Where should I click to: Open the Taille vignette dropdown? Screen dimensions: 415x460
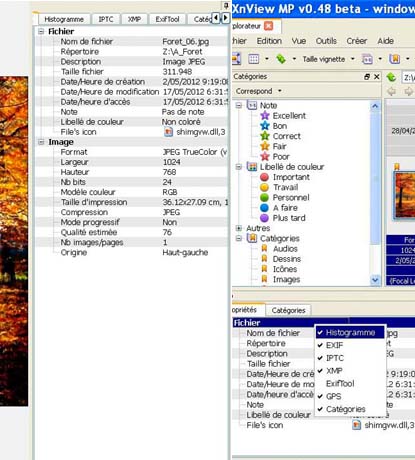click(353, 59)
